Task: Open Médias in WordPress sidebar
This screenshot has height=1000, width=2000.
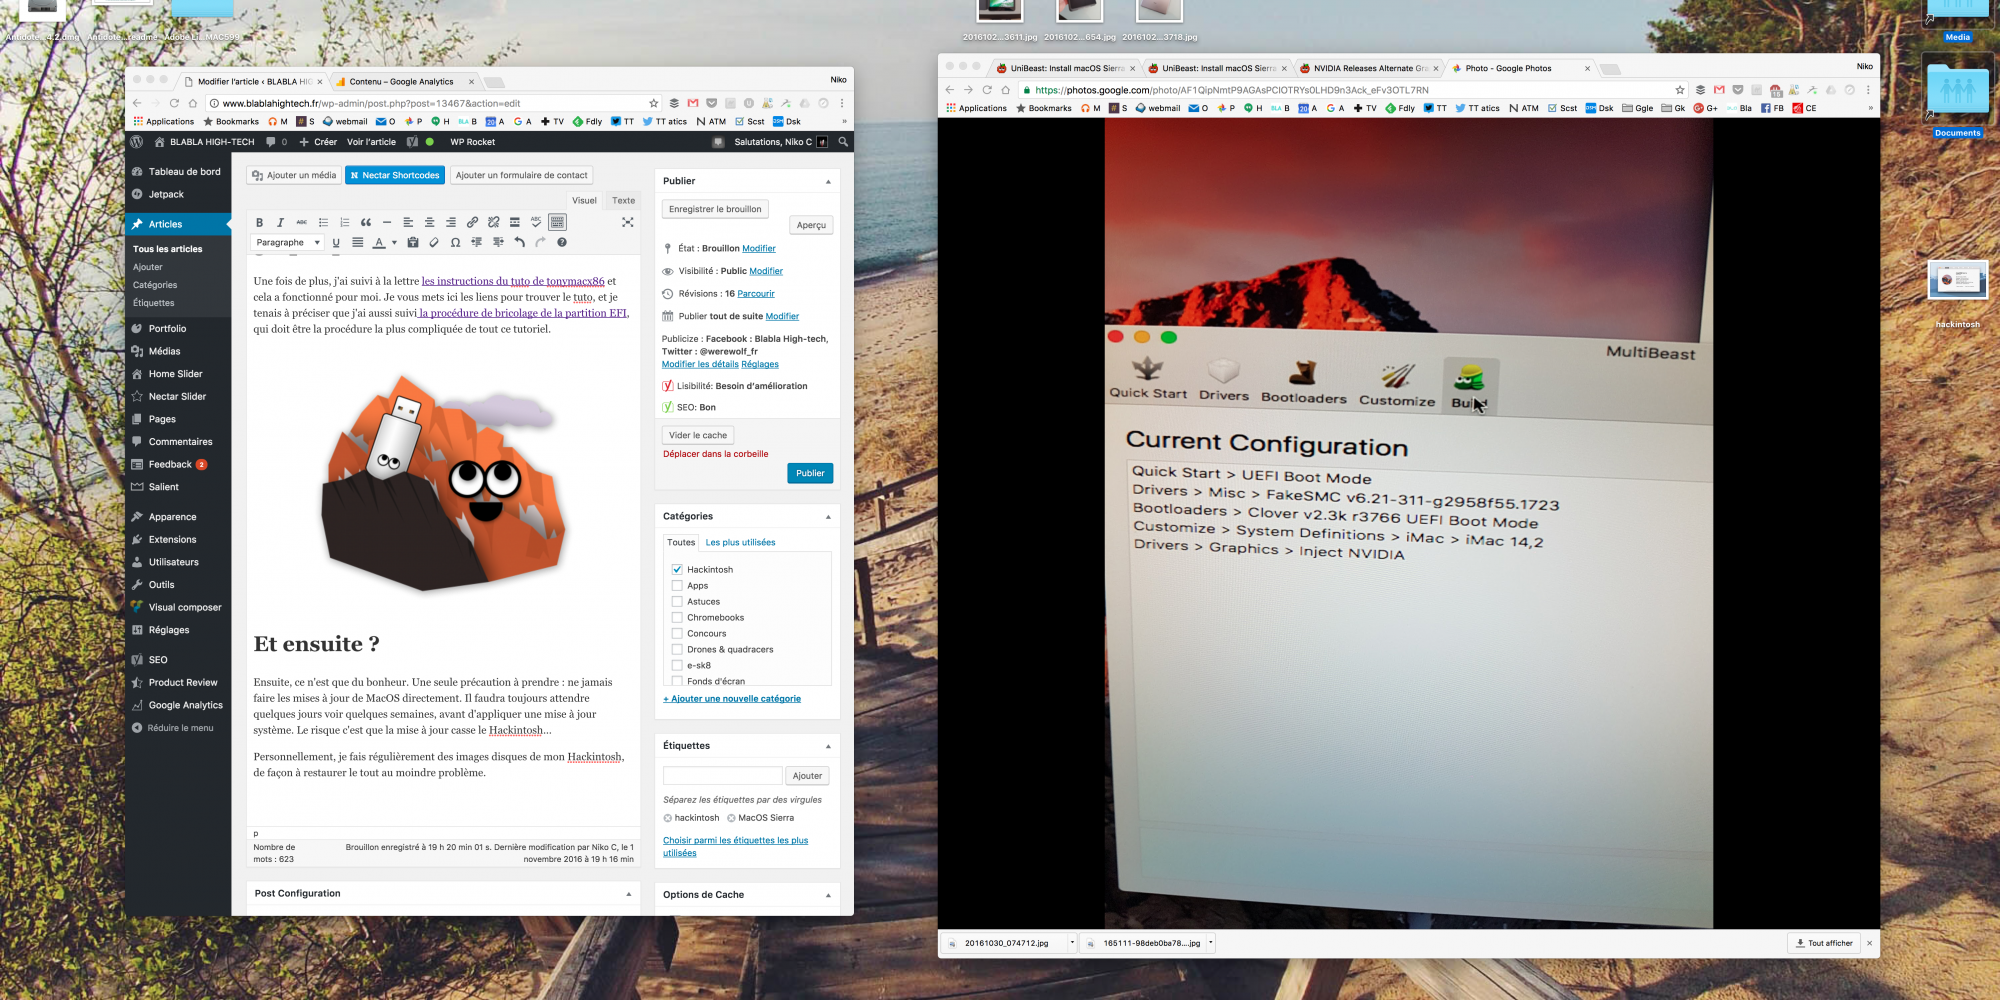Action: coord(164,351)
